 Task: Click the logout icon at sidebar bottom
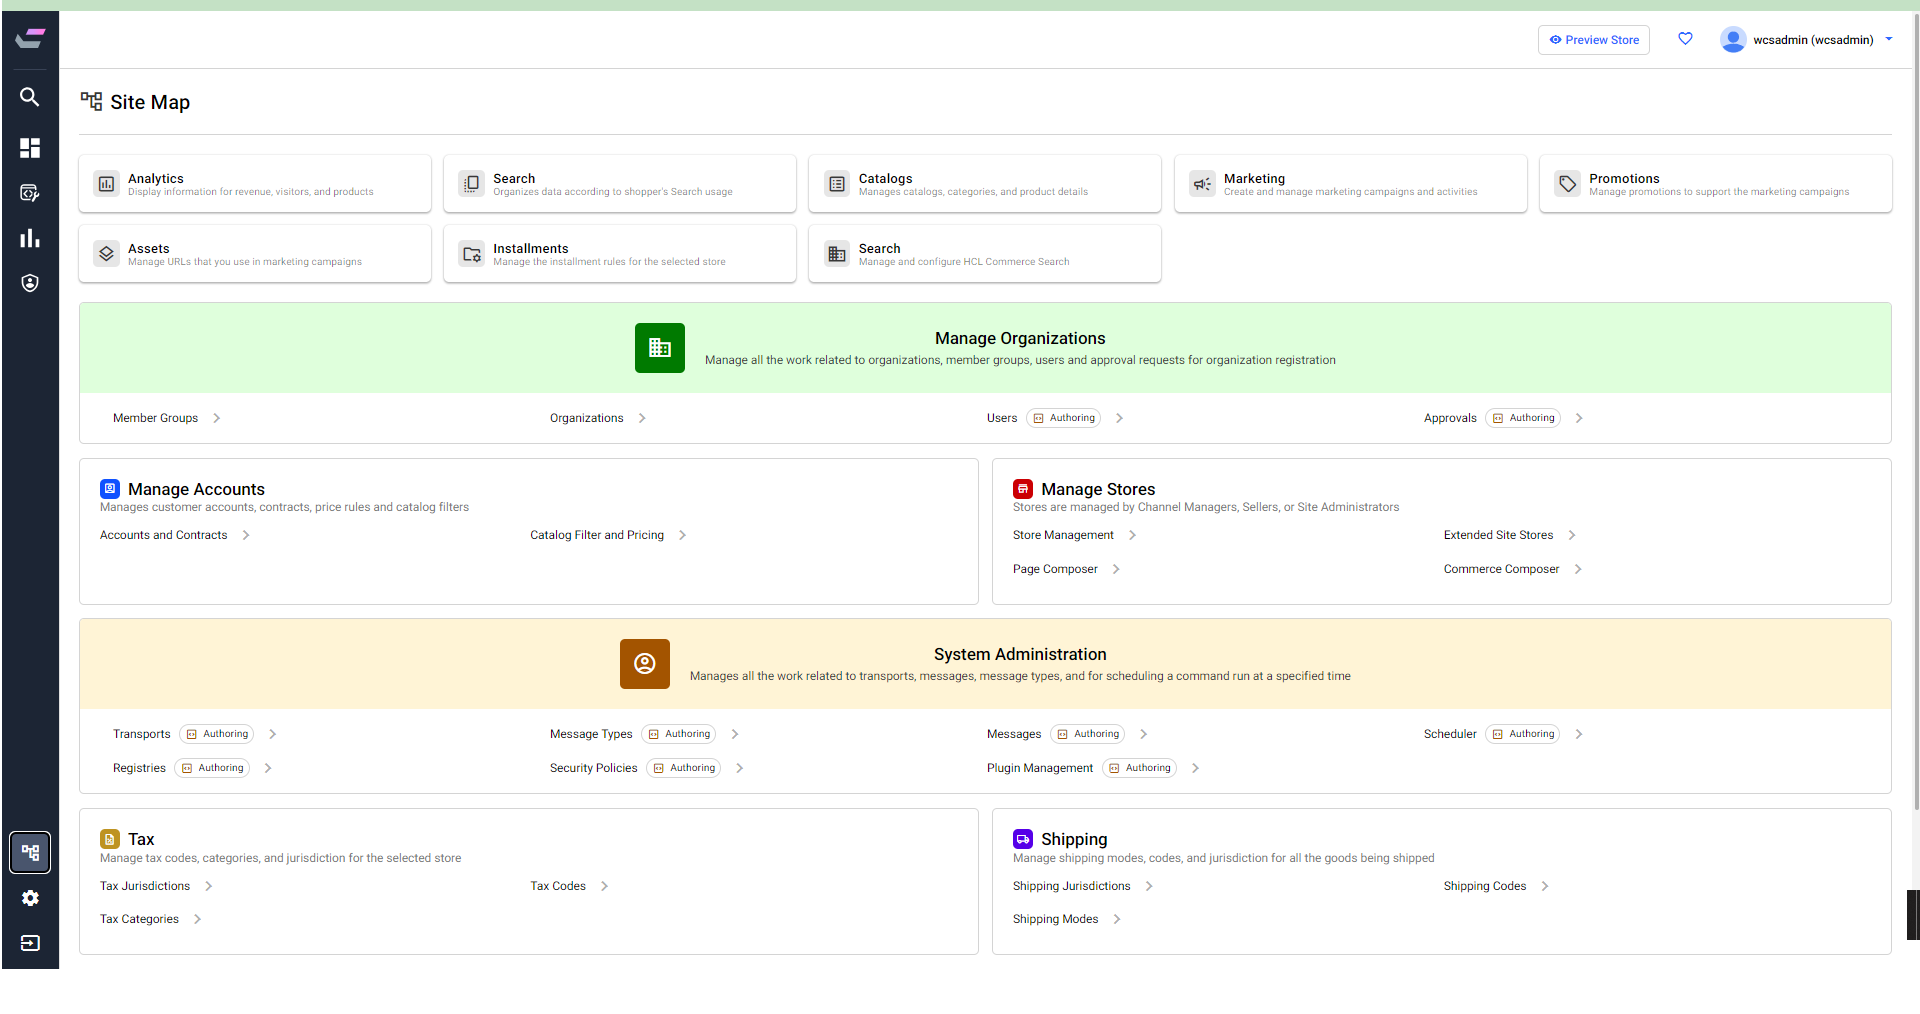(30, 943)
